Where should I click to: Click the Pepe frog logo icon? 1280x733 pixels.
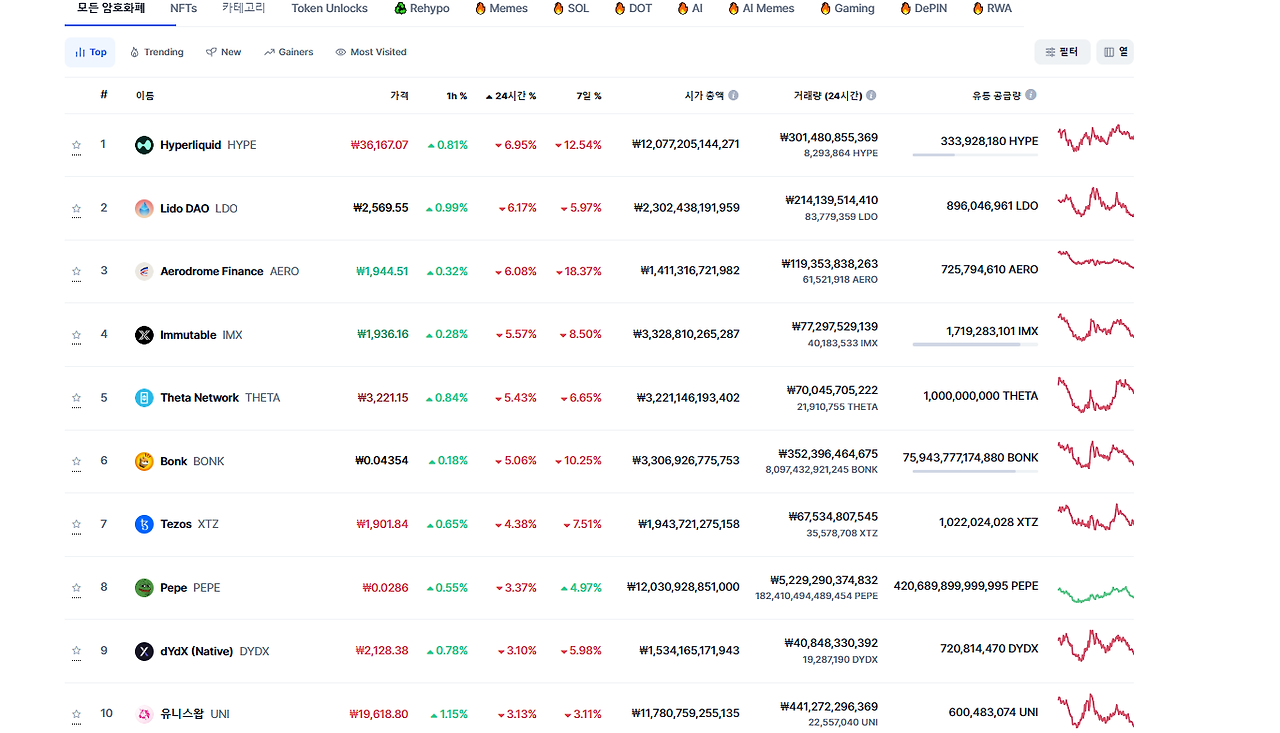[144, 588]
